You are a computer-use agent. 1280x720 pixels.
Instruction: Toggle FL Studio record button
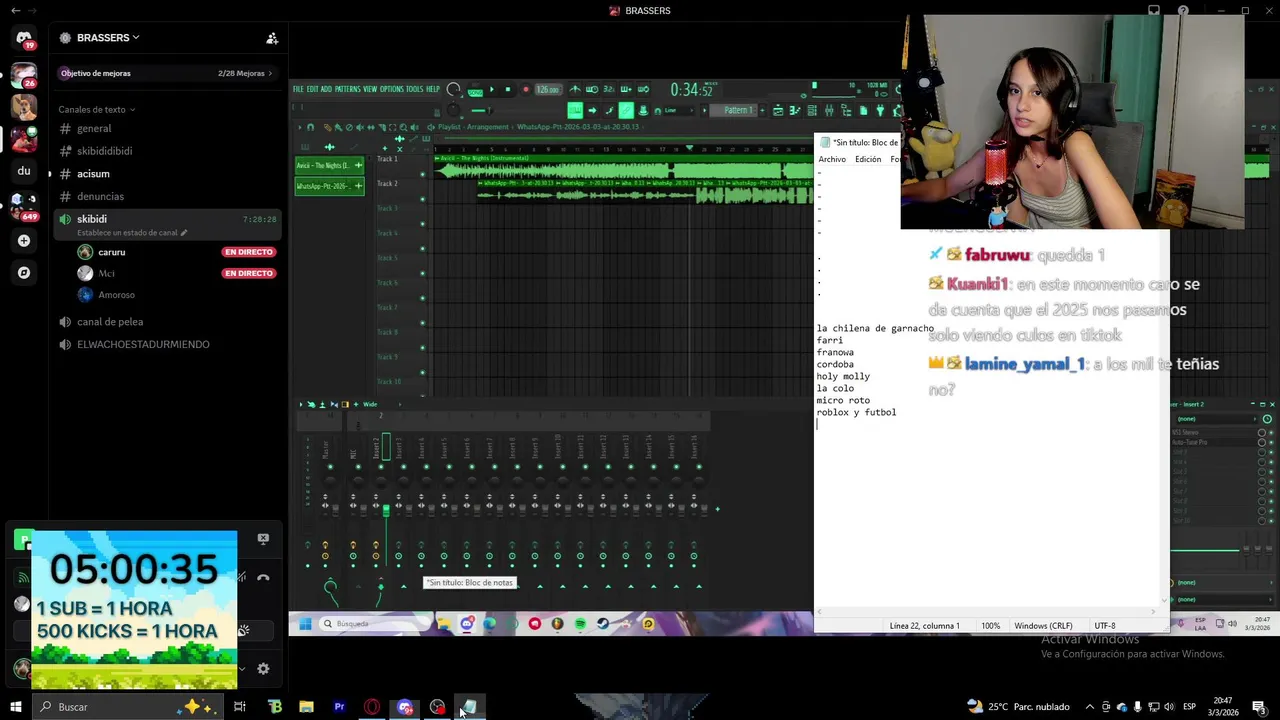click(x=526, y=89)
